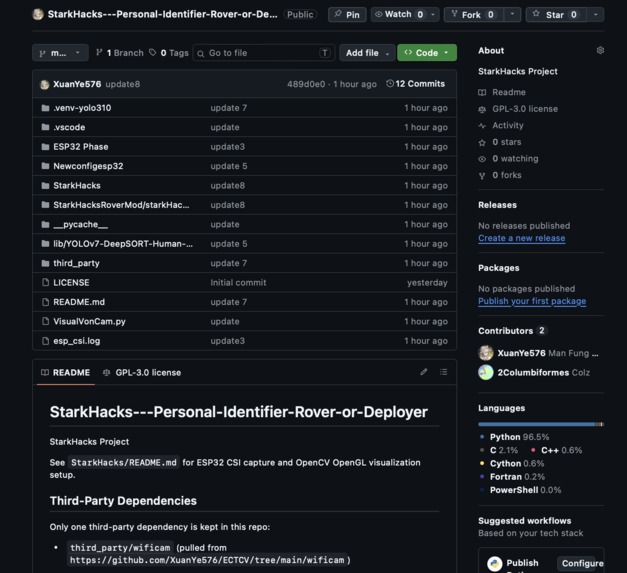Screen dimensions: 627x573
Task: Open the green Code dropdown
Action: coord(427,53)
